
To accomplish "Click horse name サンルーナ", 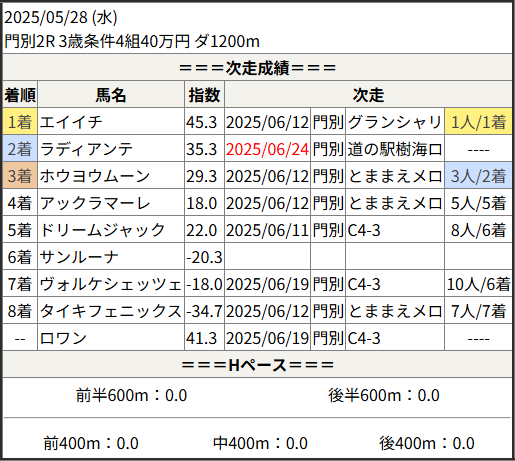I will click(79, 257).
